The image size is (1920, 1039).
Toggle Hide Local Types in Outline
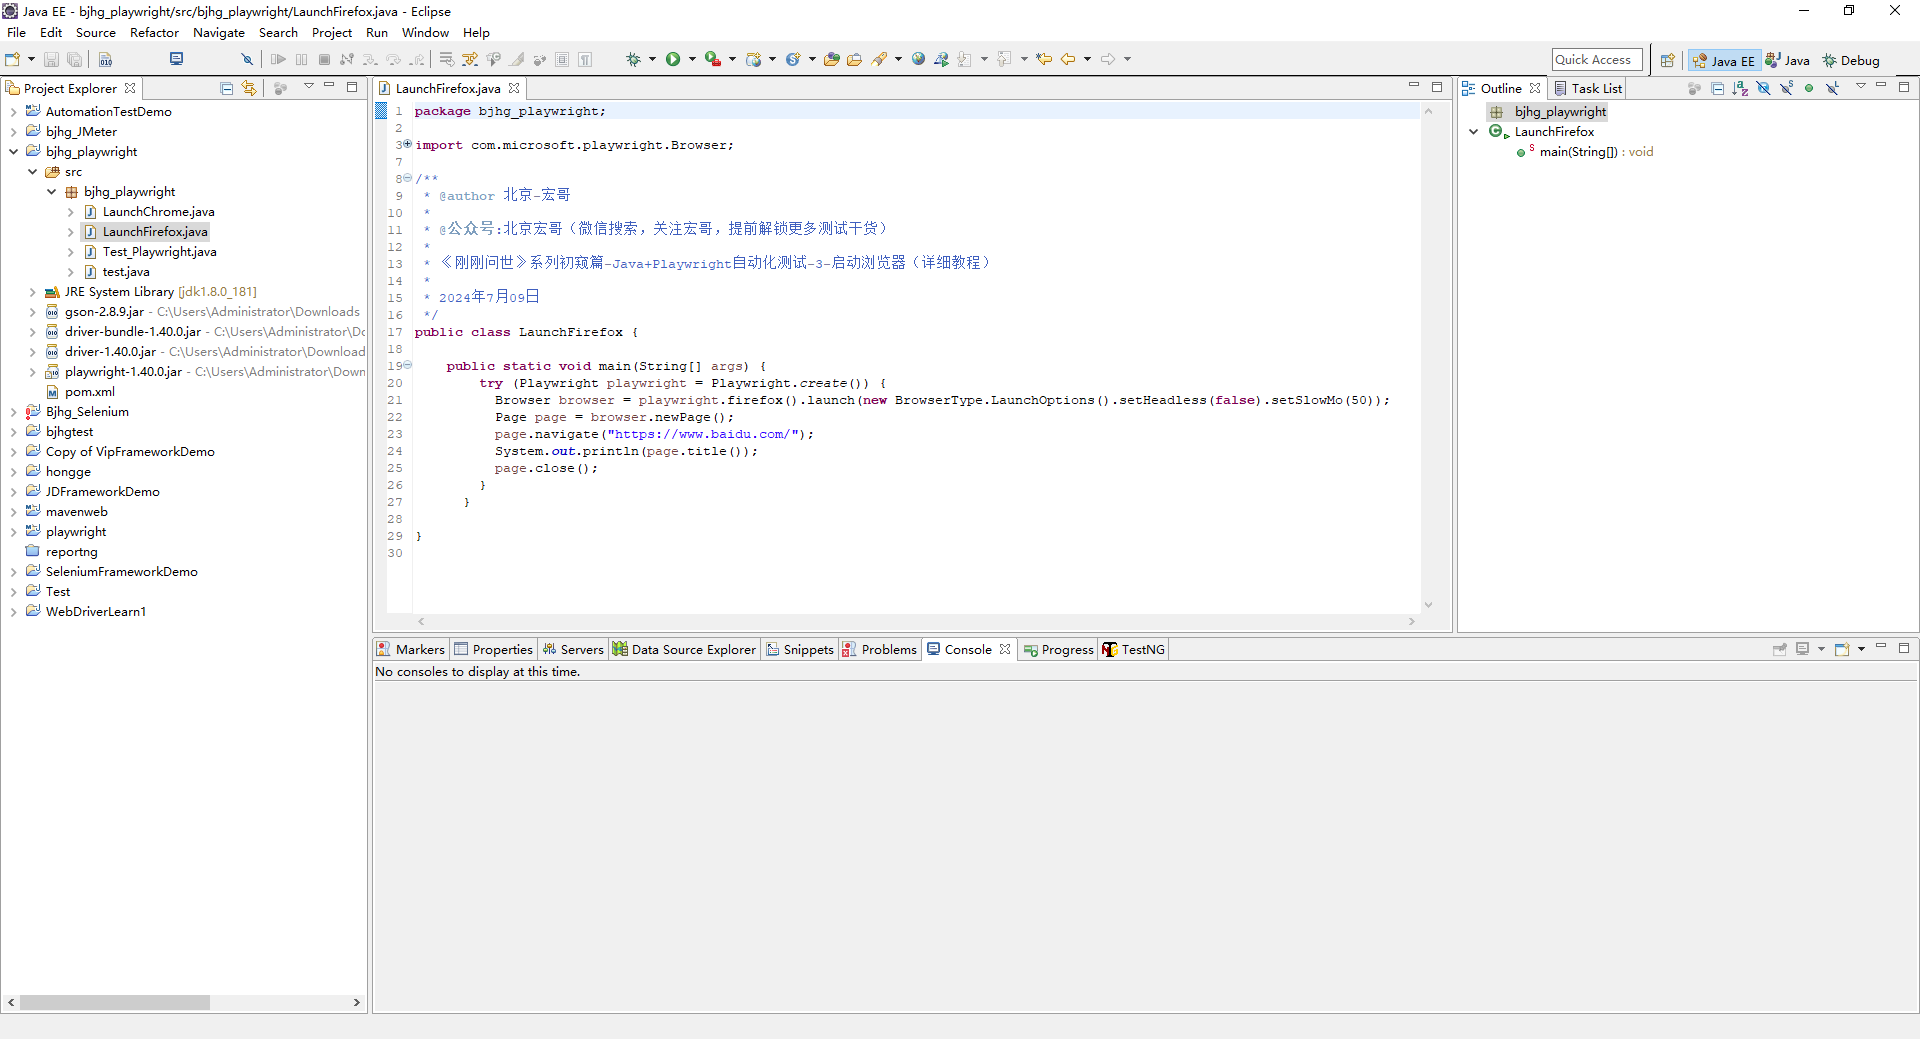[1832, 88]
